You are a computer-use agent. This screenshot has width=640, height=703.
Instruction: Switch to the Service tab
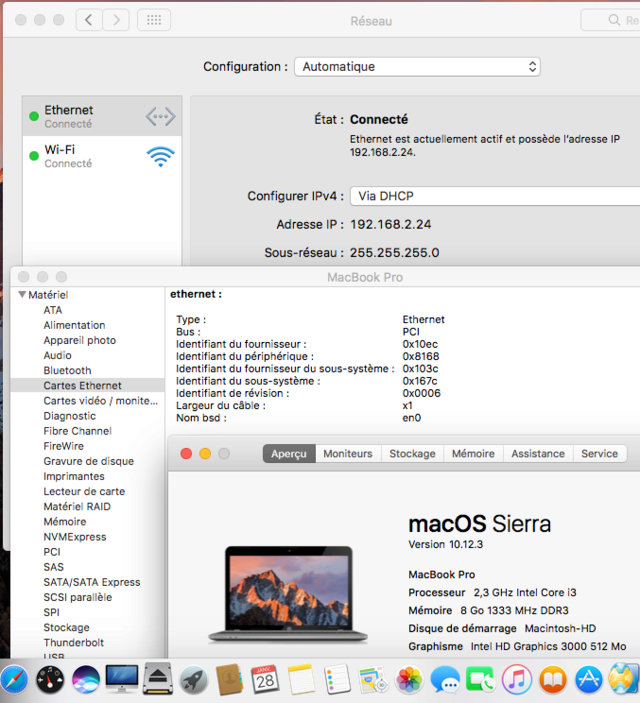point(600,454)
